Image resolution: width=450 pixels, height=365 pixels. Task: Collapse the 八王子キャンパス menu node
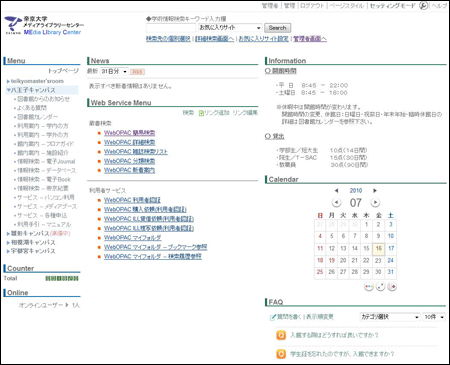click(x=8, y=90)
